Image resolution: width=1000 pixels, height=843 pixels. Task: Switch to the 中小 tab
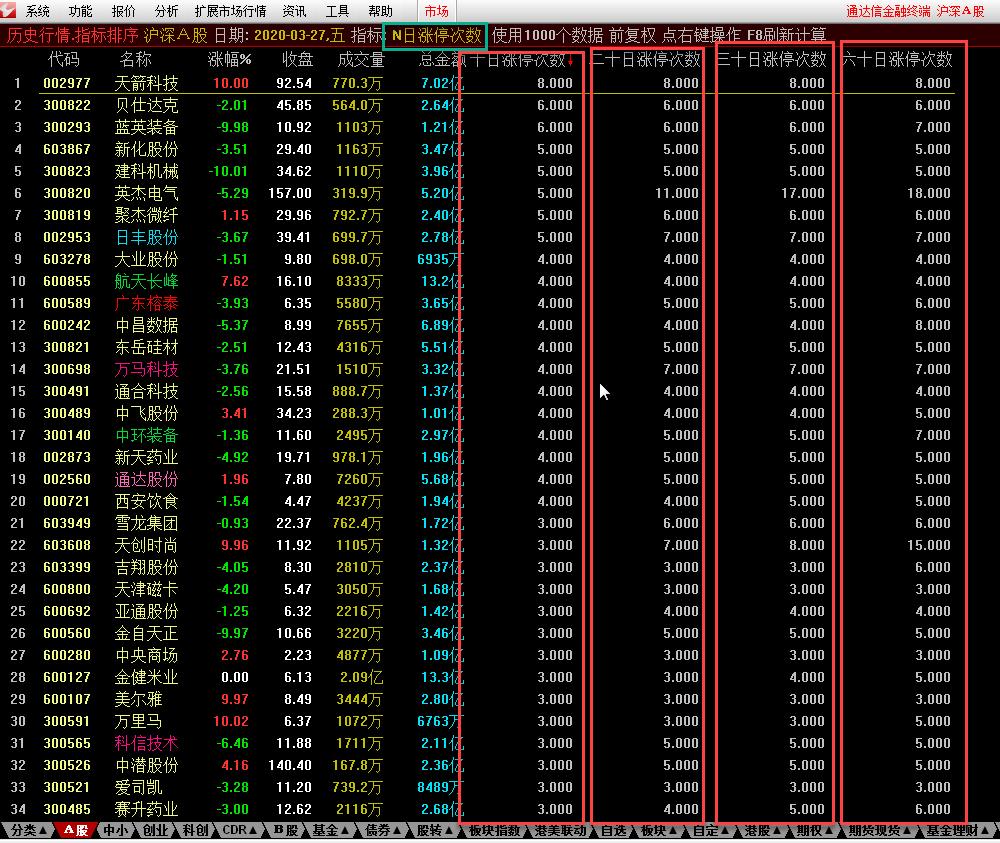[x=115, y=830]
